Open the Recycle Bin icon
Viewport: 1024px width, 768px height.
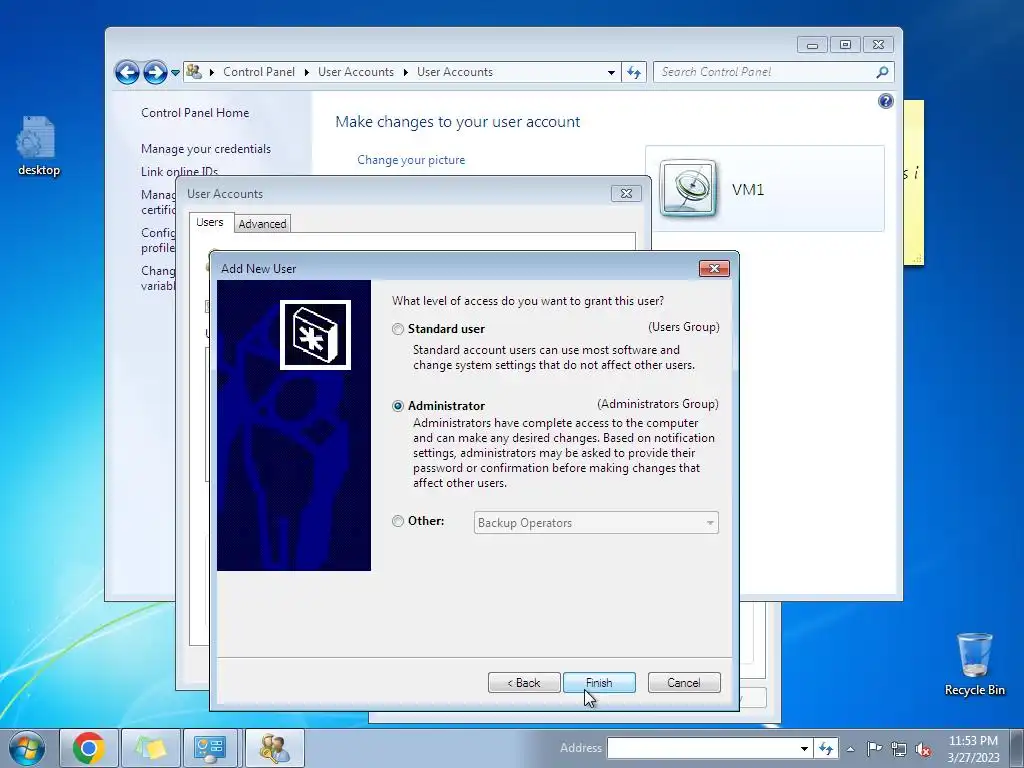[x=974, y=664]
